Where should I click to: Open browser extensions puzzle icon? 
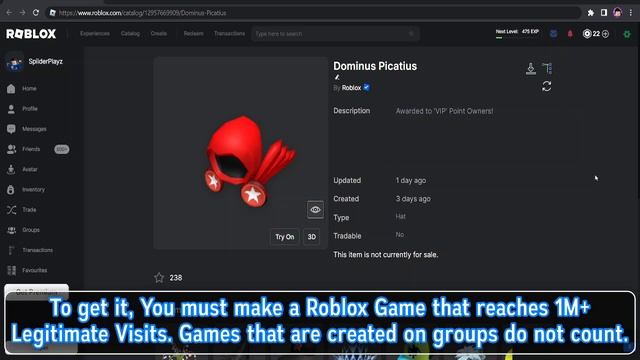591,13
